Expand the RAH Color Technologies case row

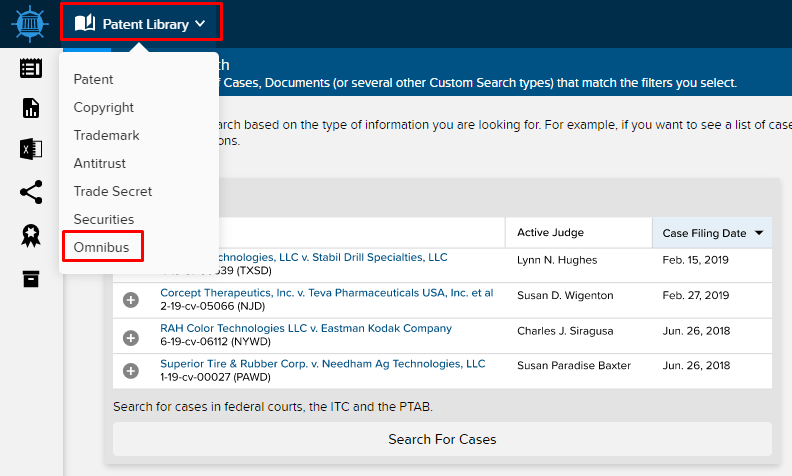pos(131,338)
